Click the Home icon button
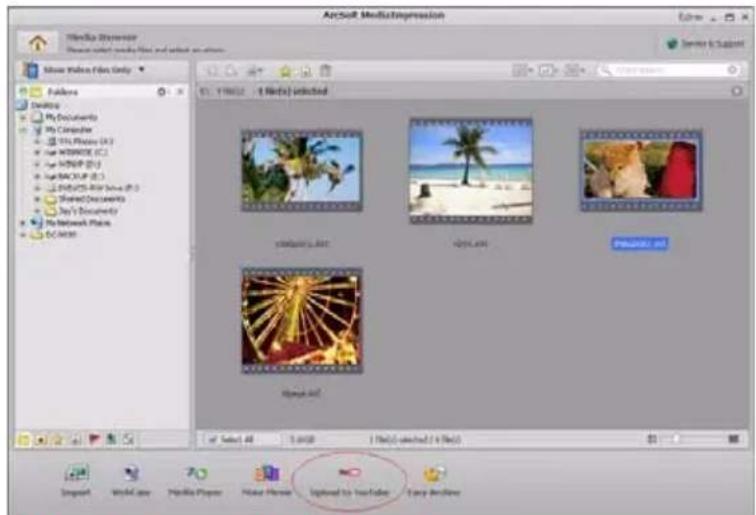Image resolution: width=756 pixels, height=515 pixels. coord(38,43)
